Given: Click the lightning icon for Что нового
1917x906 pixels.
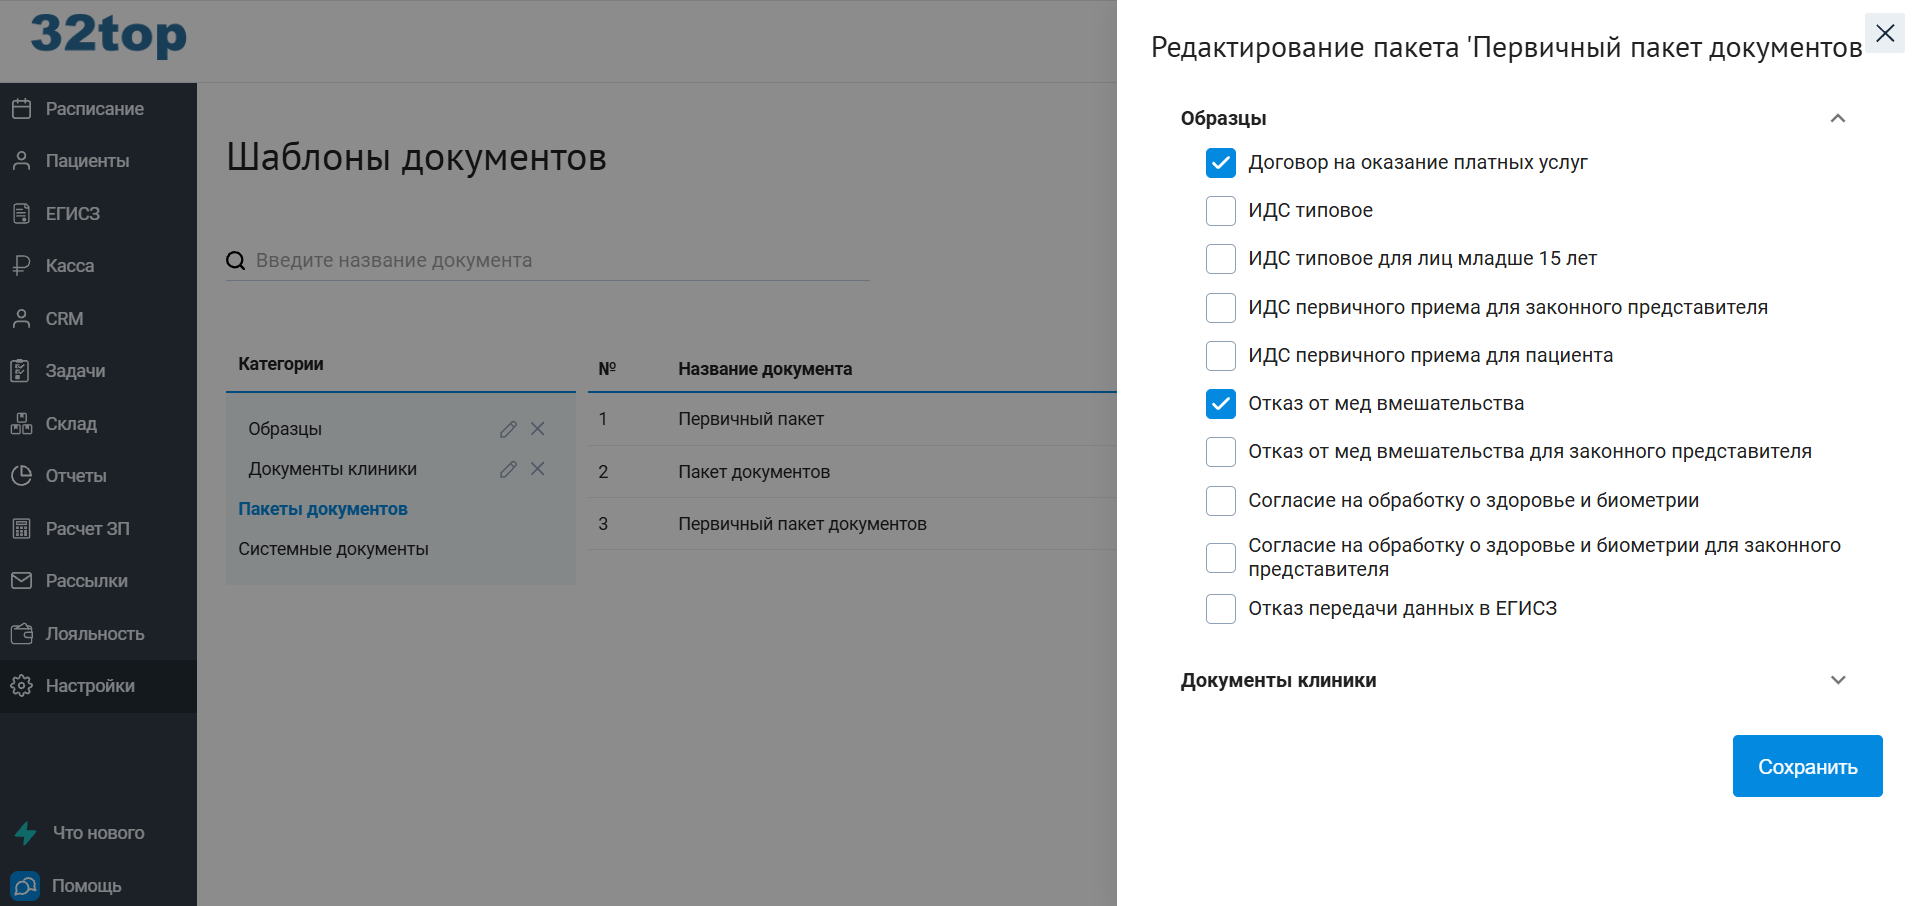Looking at the screenshot, I should (x=26, y=833).
